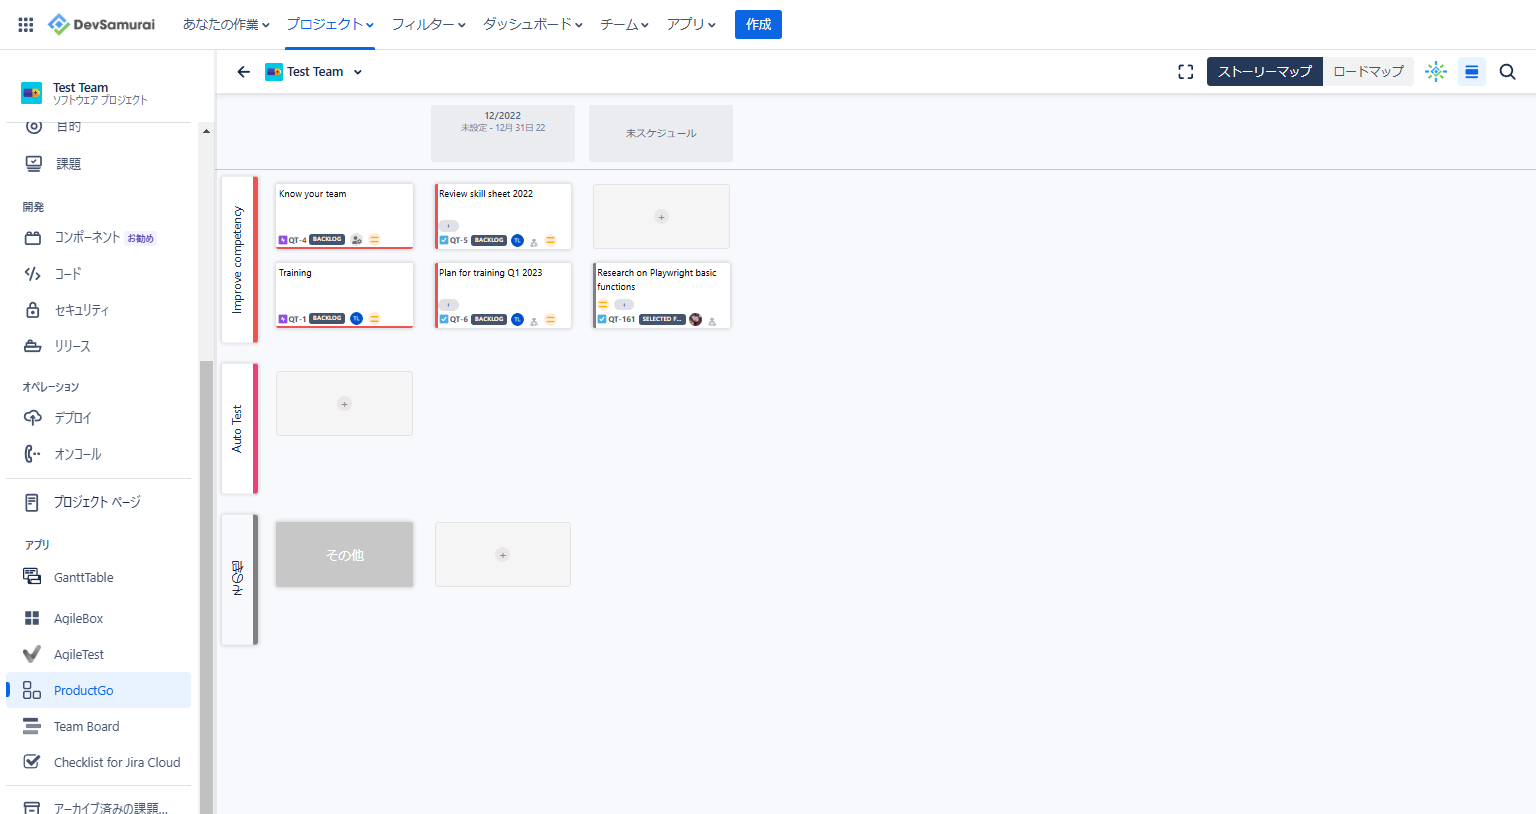Open the Research on Playwright basic functions card
This screenshot has height=814, width=1536.
(661, 280)
